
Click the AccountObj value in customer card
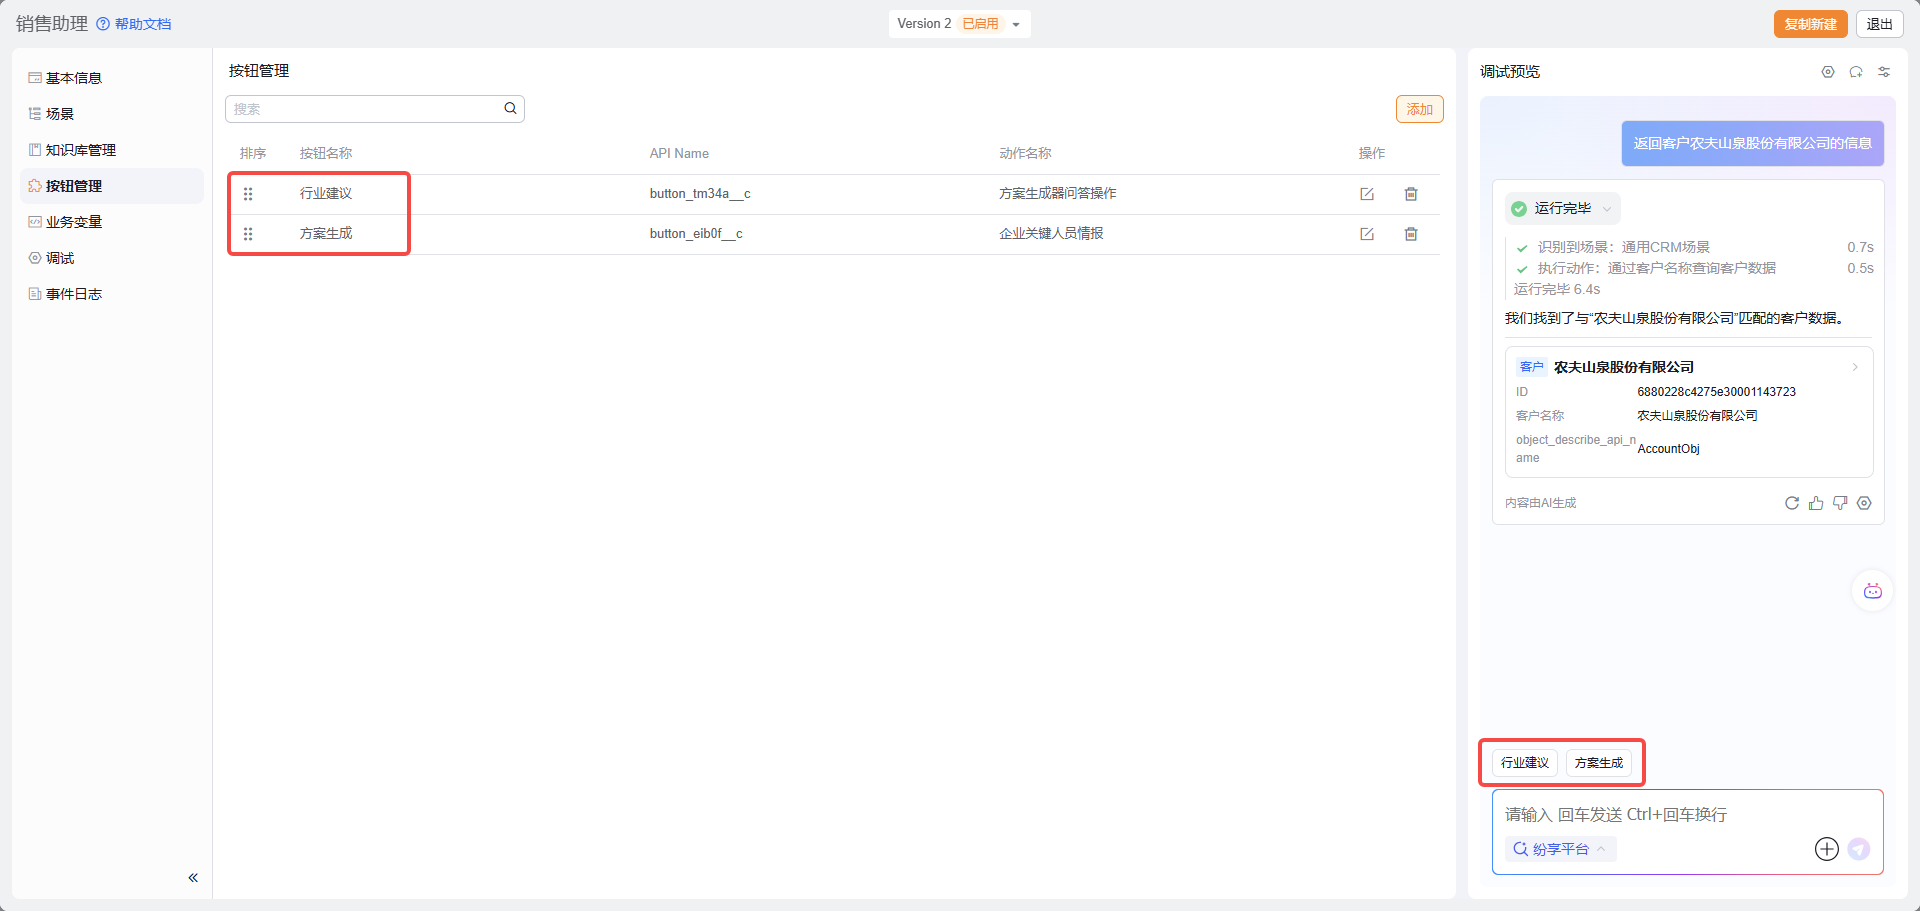coord(1668,449)
